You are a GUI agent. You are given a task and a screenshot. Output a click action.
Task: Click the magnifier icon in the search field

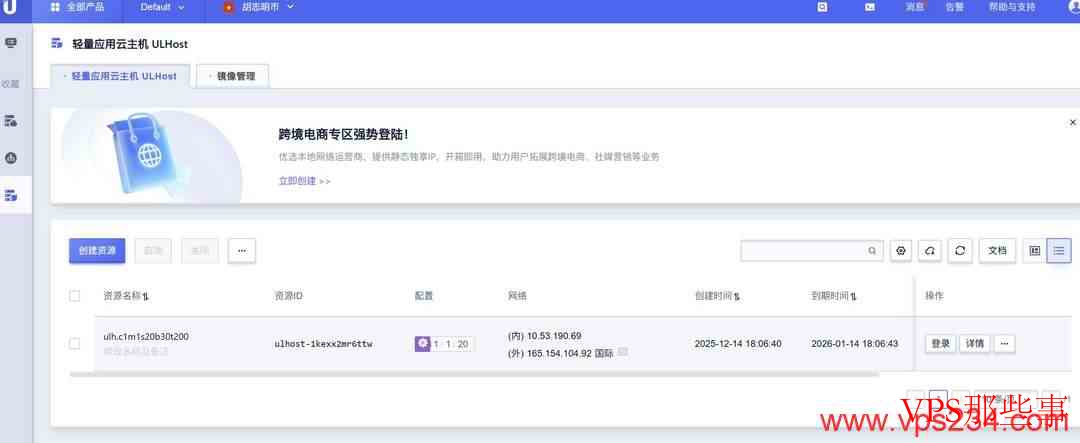[x=872, y=251]
